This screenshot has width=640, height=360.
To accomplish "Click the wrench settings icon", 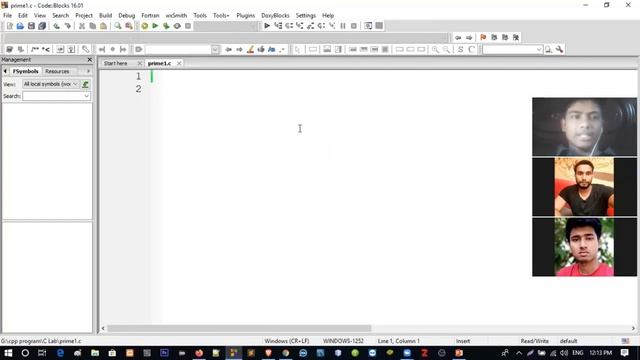I will click(560, 49).
